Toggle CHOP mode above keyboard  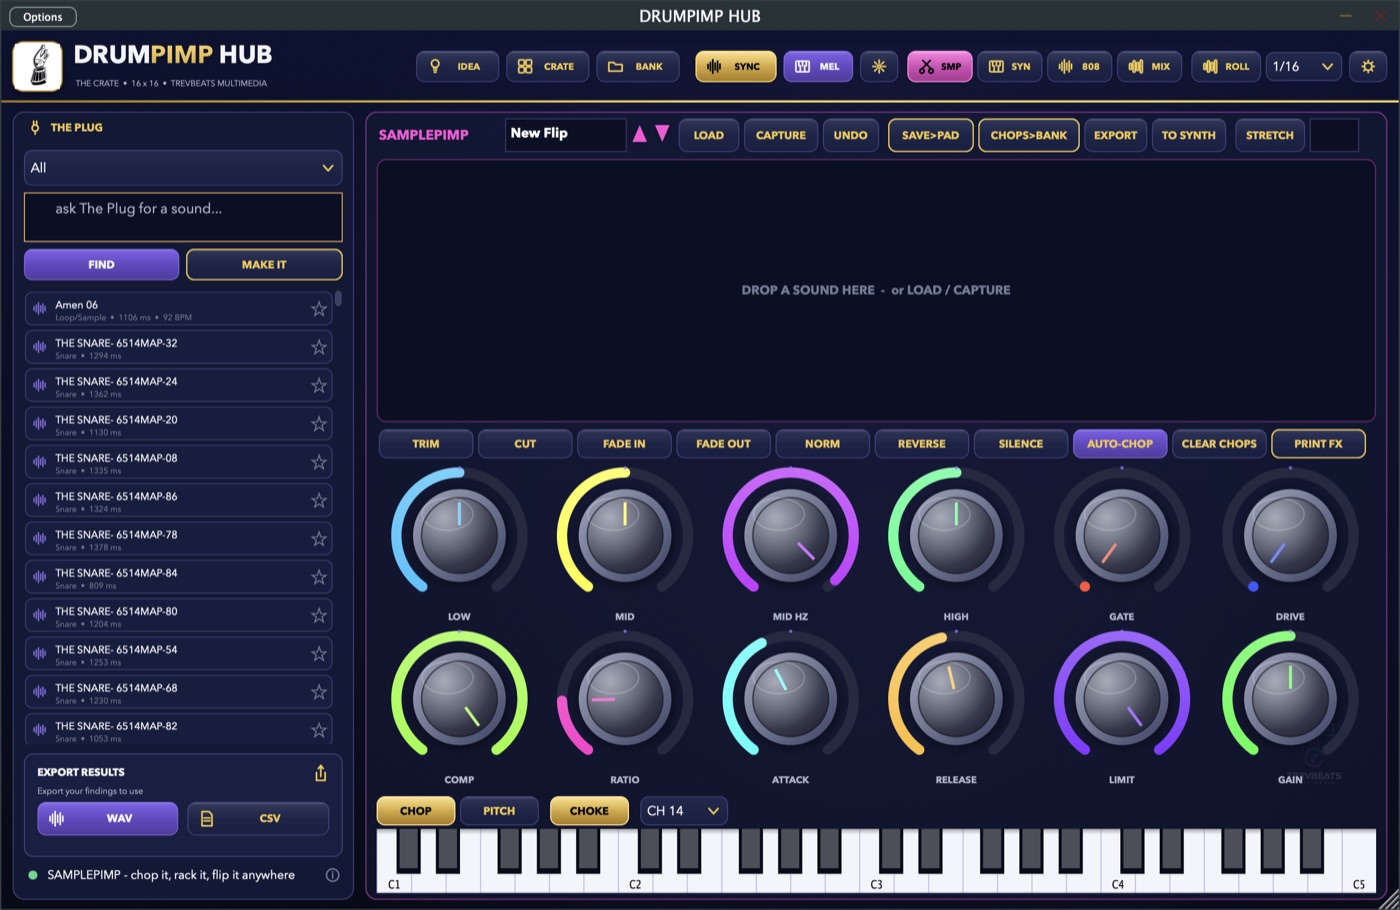tap(416, 811)
